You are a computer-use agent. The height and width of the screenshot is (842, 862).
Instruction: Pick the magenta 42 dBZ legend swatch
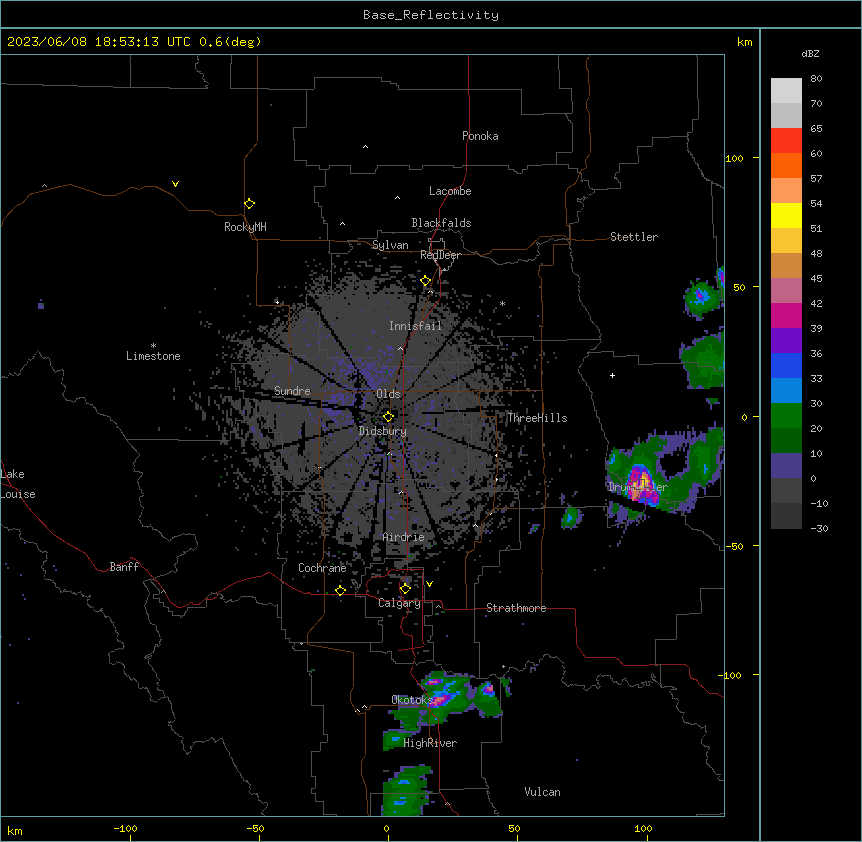tap(786, 315)
